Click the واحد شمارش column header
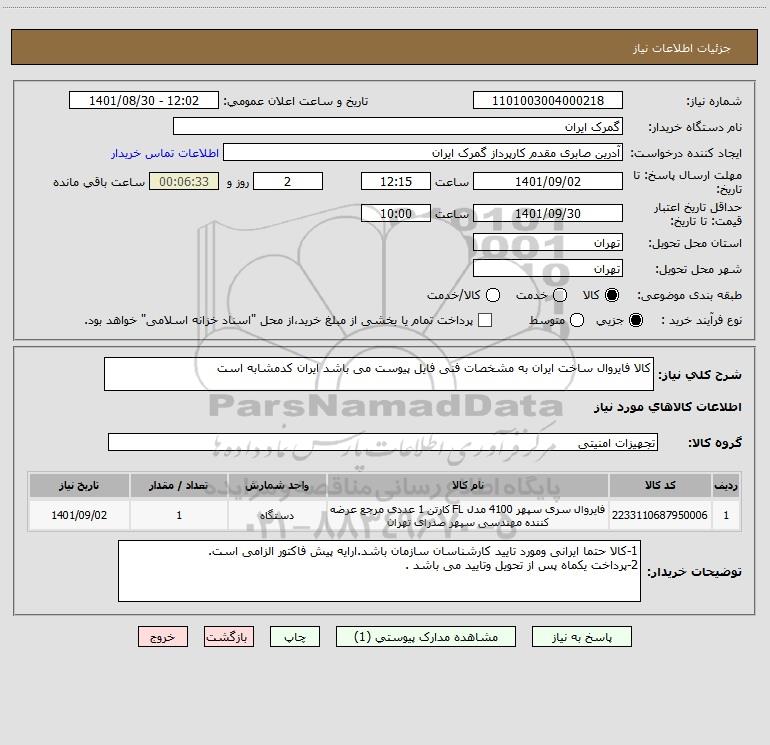Screen dimensions: 770x745 277,485
